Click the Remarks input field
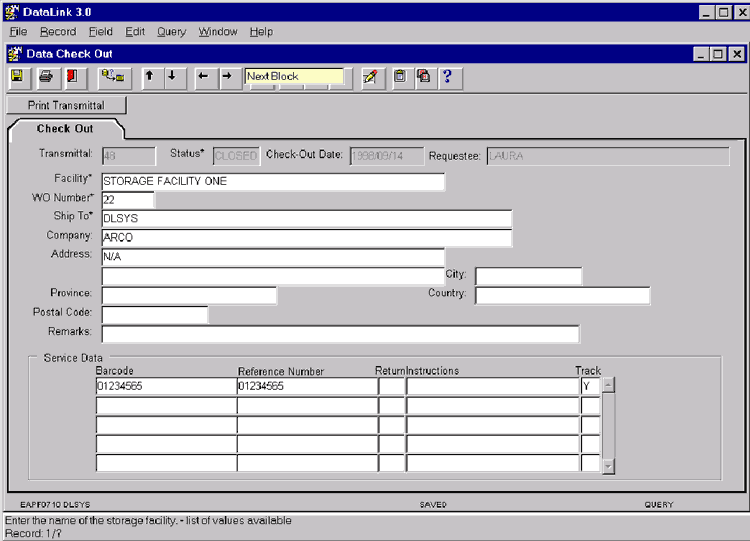Screen dimensions: 750x541 coord(341,333)
